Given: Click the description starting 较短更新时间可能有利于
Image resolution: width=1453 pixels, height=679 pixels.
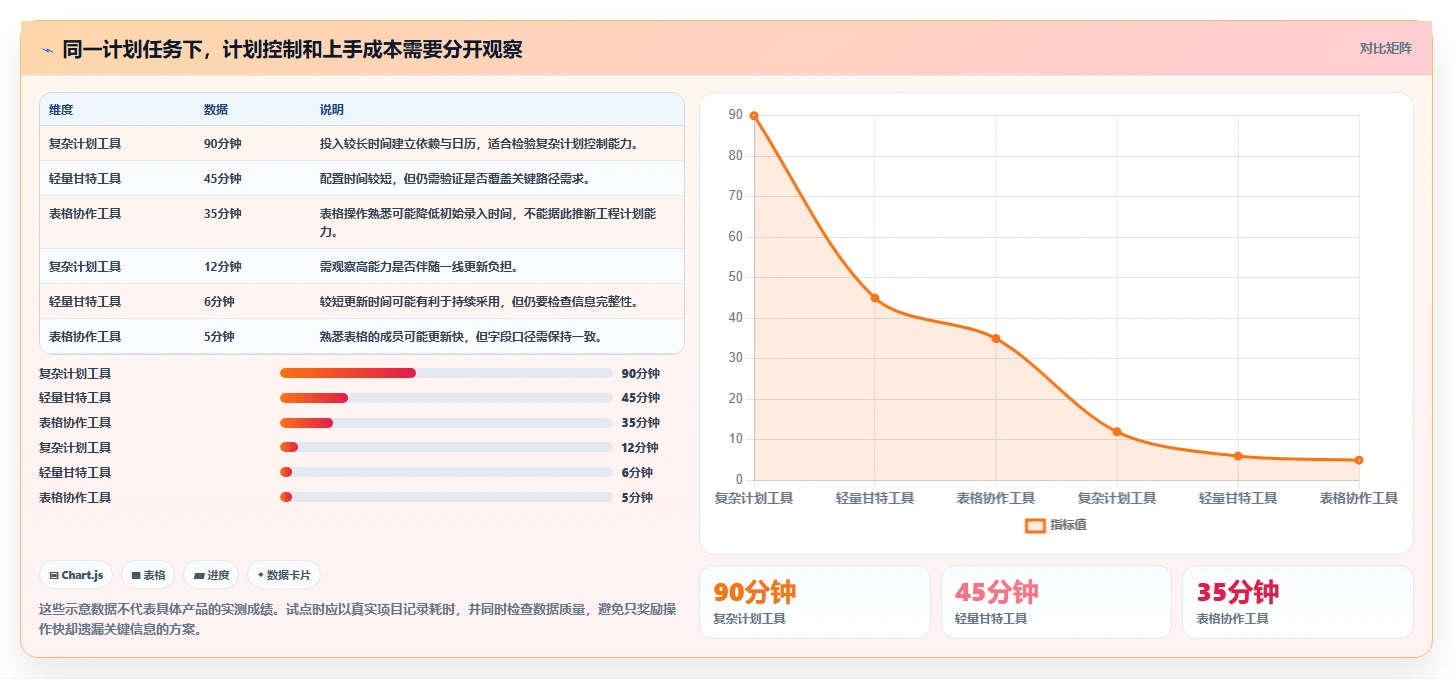Looking at the screenshot, I should click(479, 302).
